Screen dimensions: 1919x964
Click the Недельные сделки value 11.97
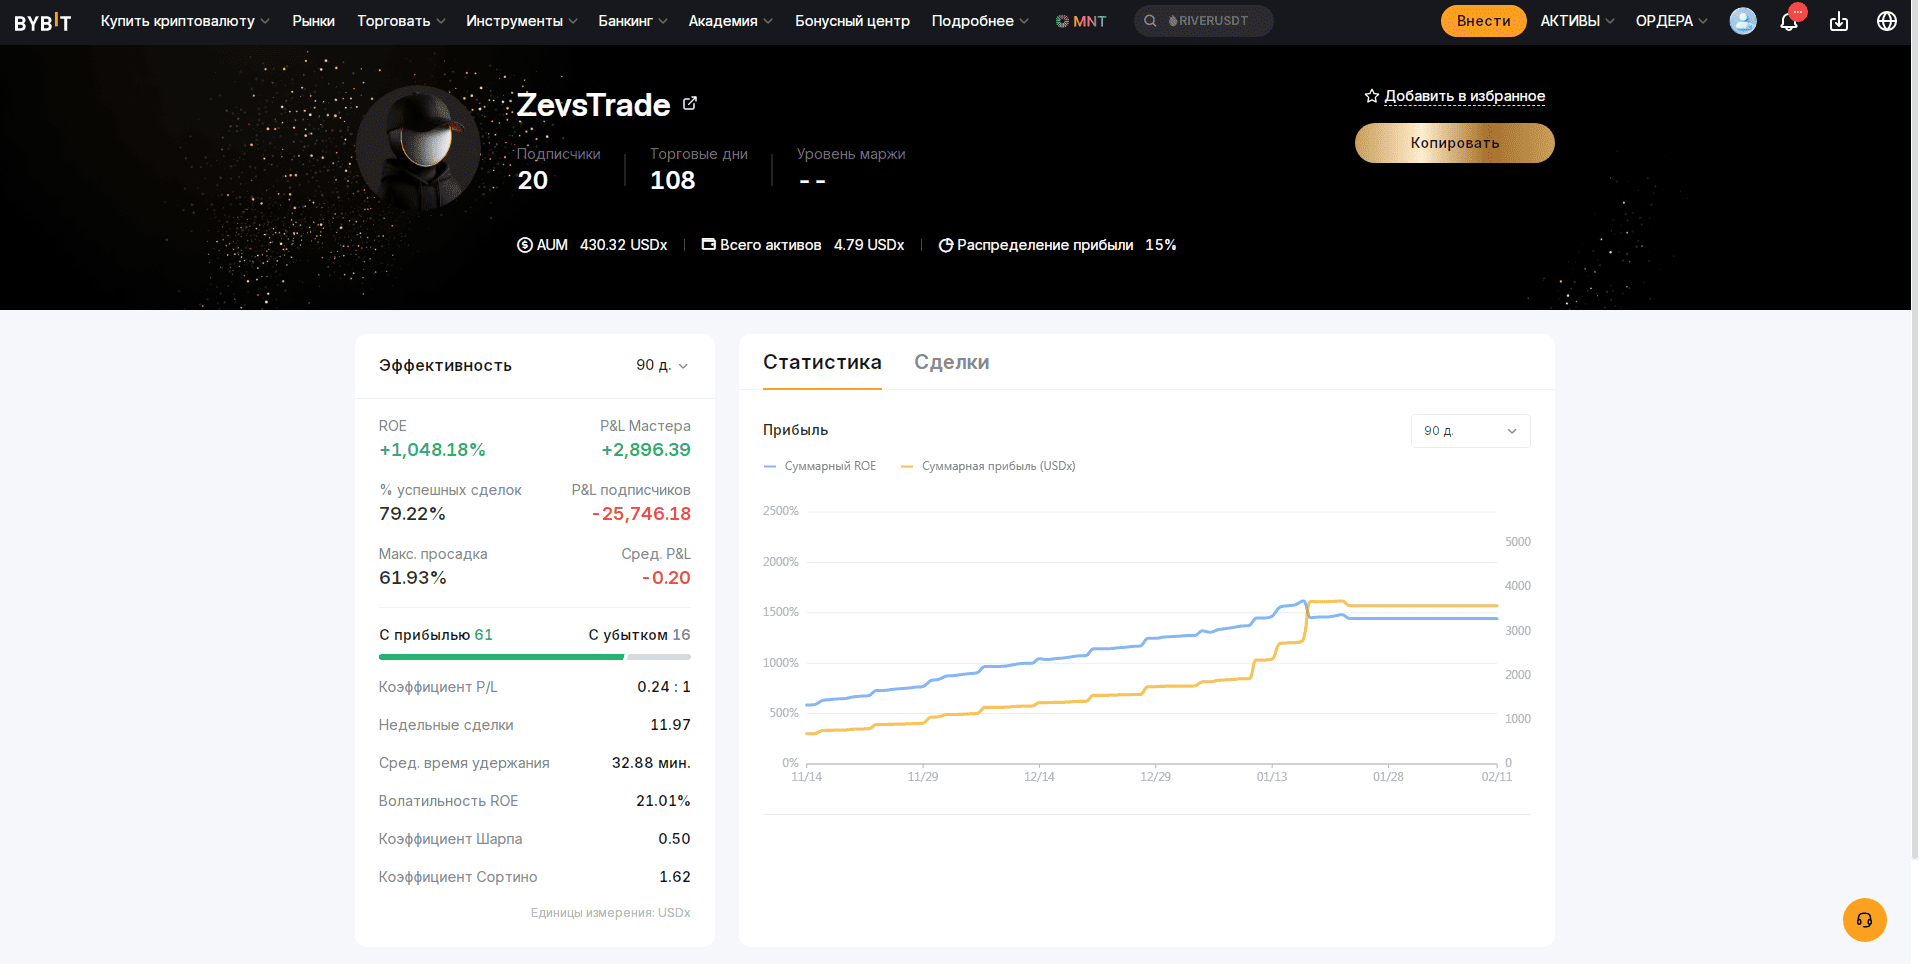[670, 725]
